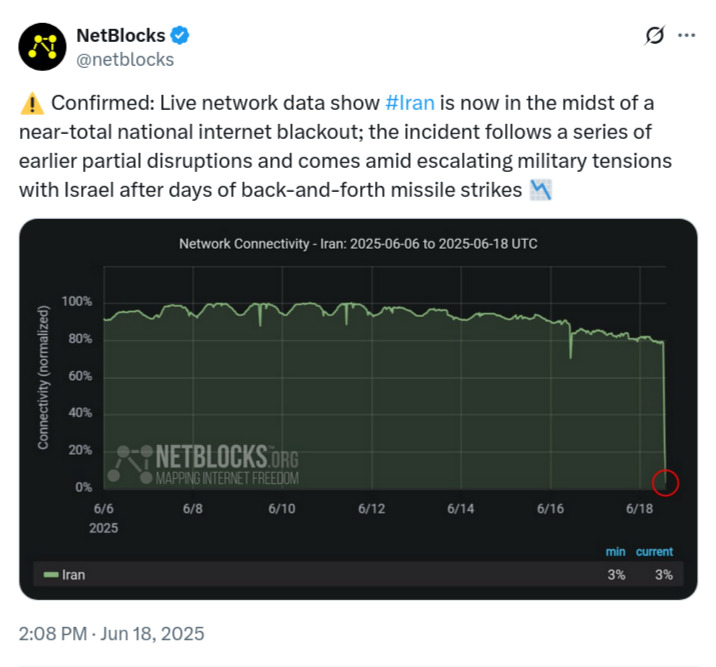This screenshot has height=667, width=716.
Task: Click the red circle marker on chart
Action: coord(665,483)
